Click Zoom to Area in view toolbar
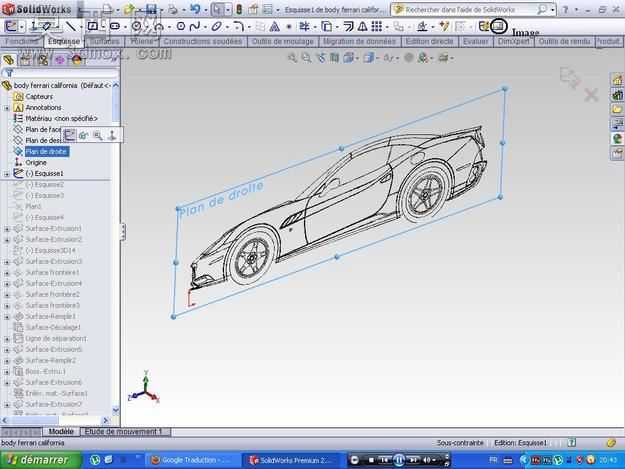The width and height of the screenshot is (625, 469). (306, 58)
